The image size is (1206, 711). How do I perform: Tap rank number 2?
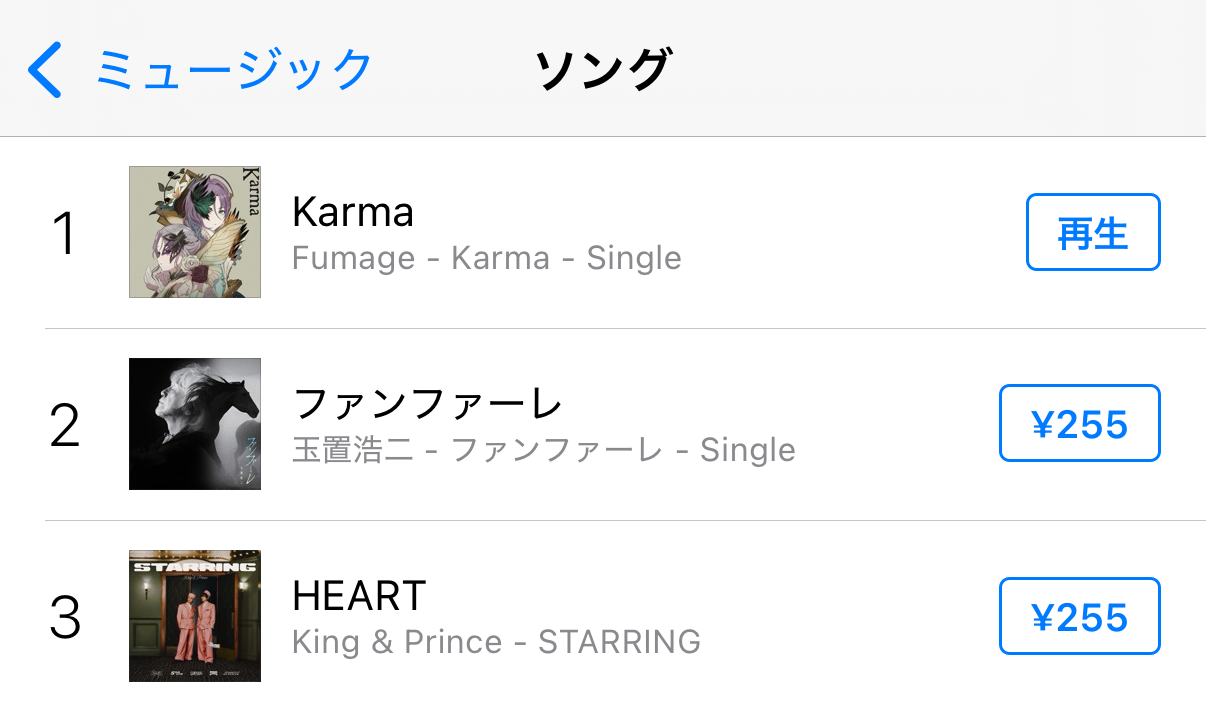(64, 425)
